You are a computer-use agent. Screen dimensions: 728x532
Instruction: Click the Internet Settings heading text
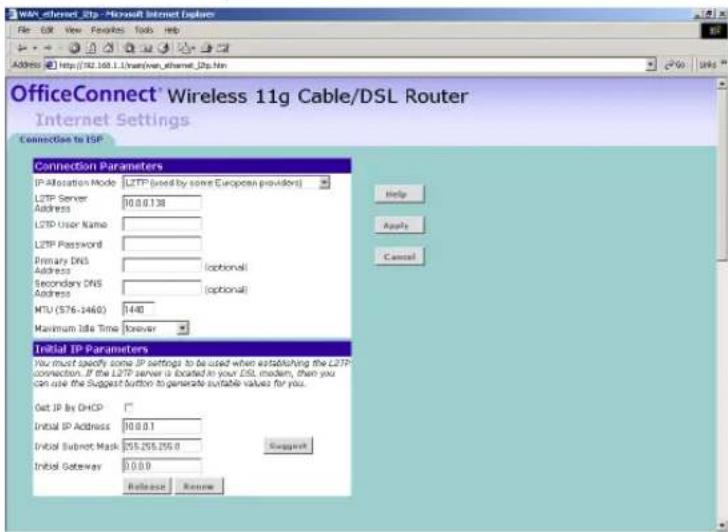click(x=113, y=120)
